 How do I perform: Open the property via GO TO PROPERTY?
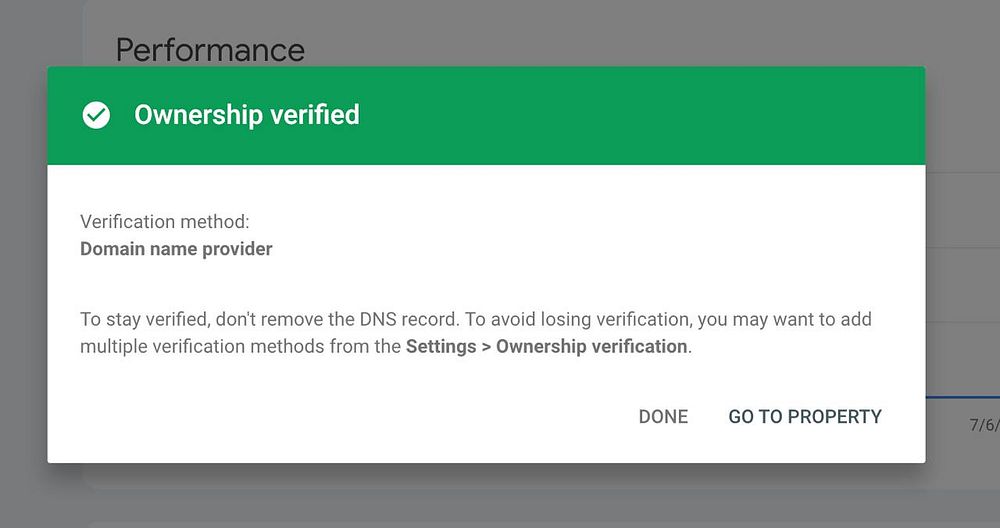click(x=805, y=417)
